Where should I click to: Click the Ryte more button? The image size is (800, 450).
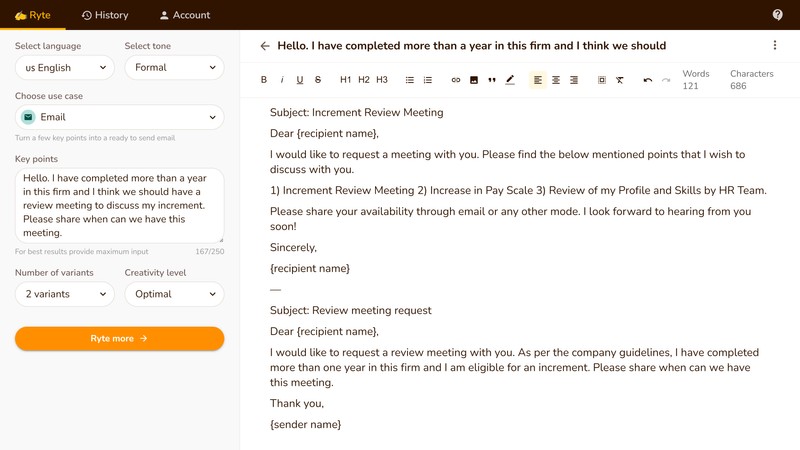coord(119,339)
